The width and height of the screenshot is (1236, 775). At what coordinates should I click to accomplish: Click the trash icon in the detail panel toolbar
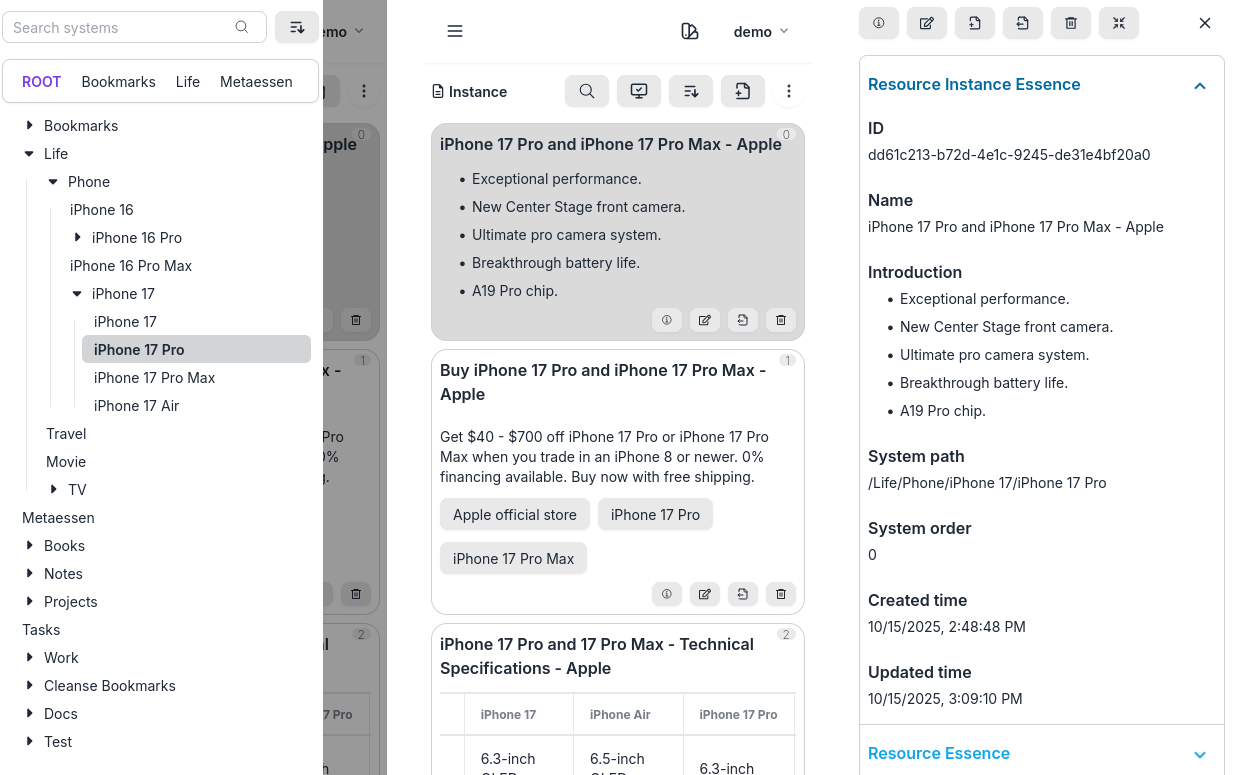coord(1071,23)
